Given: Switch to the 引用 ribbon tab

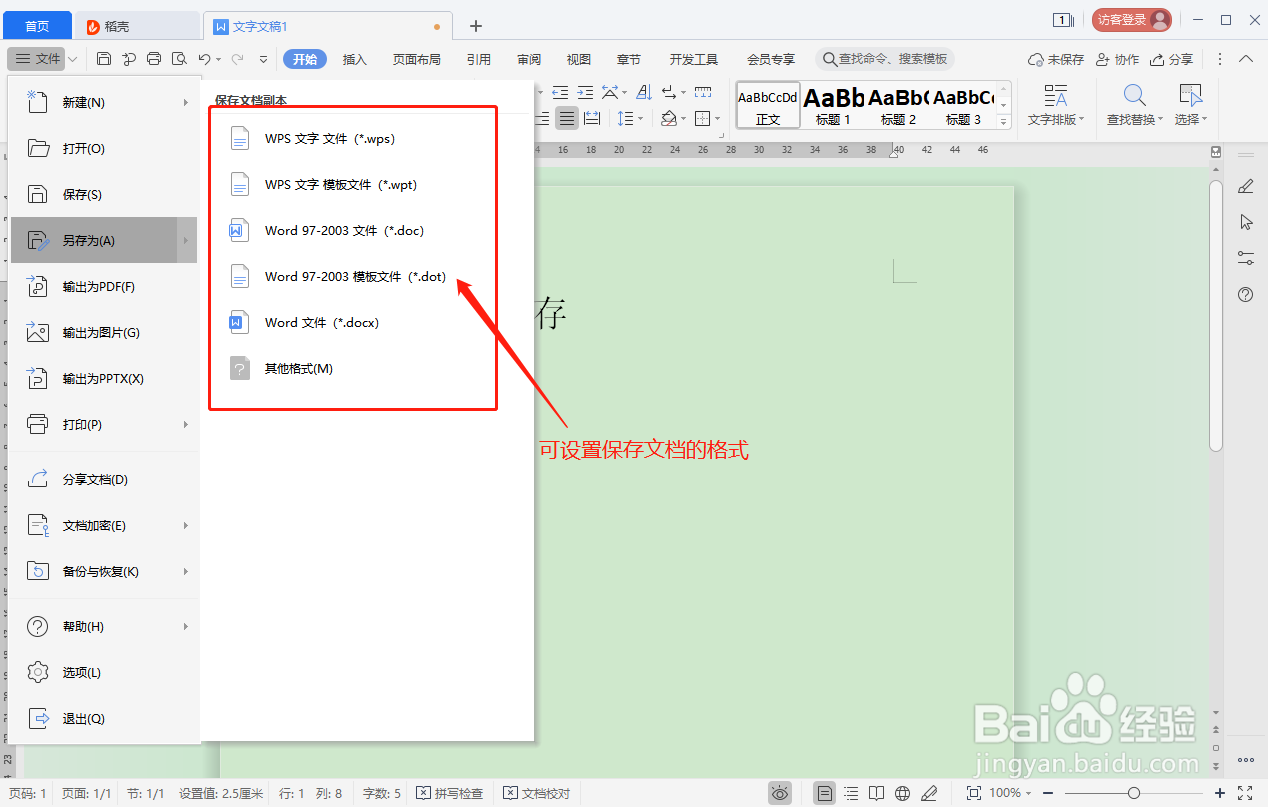Looking at the screenshot, I should point(479,59).
